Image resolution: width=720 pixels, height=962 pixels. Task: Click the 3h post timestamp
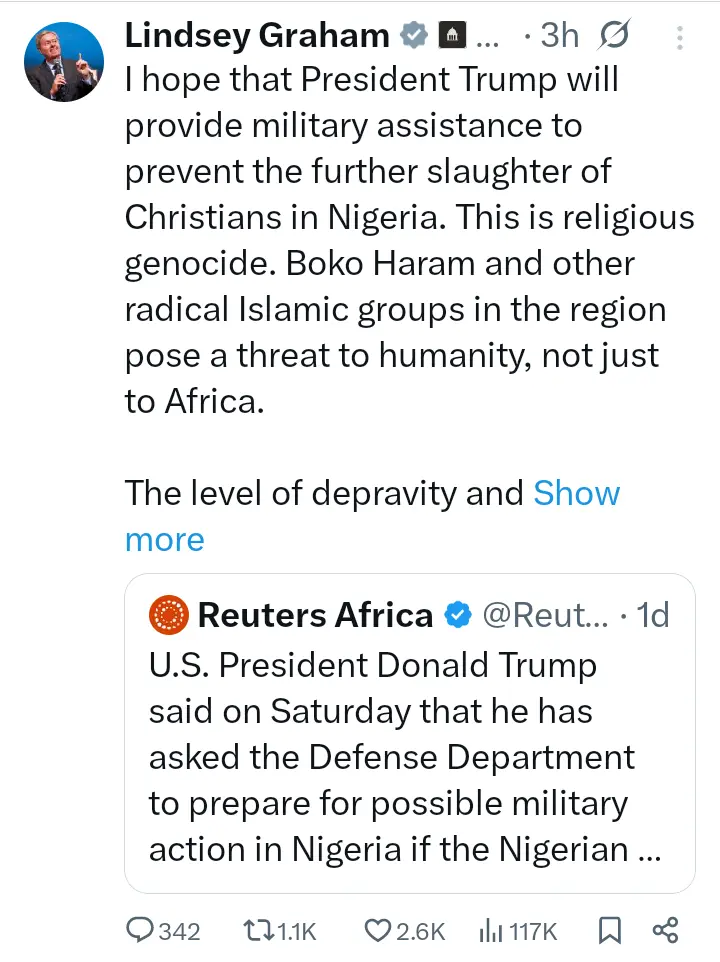[559, 36]
